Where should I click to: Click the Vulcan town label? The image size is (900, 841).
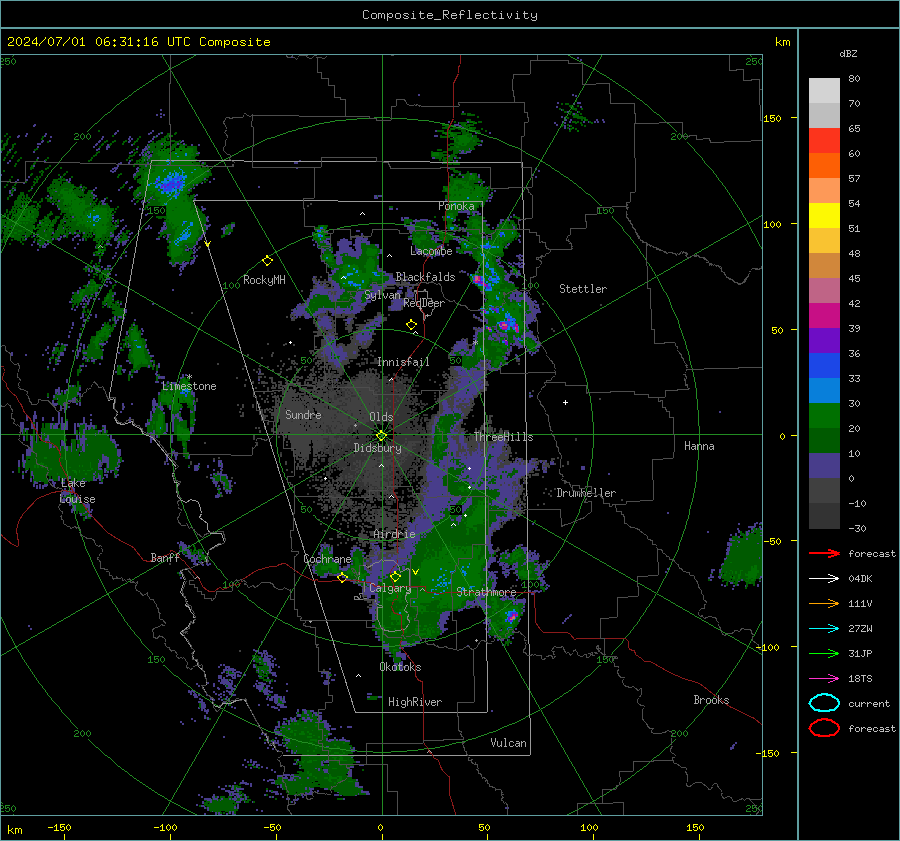click(508, 743)
